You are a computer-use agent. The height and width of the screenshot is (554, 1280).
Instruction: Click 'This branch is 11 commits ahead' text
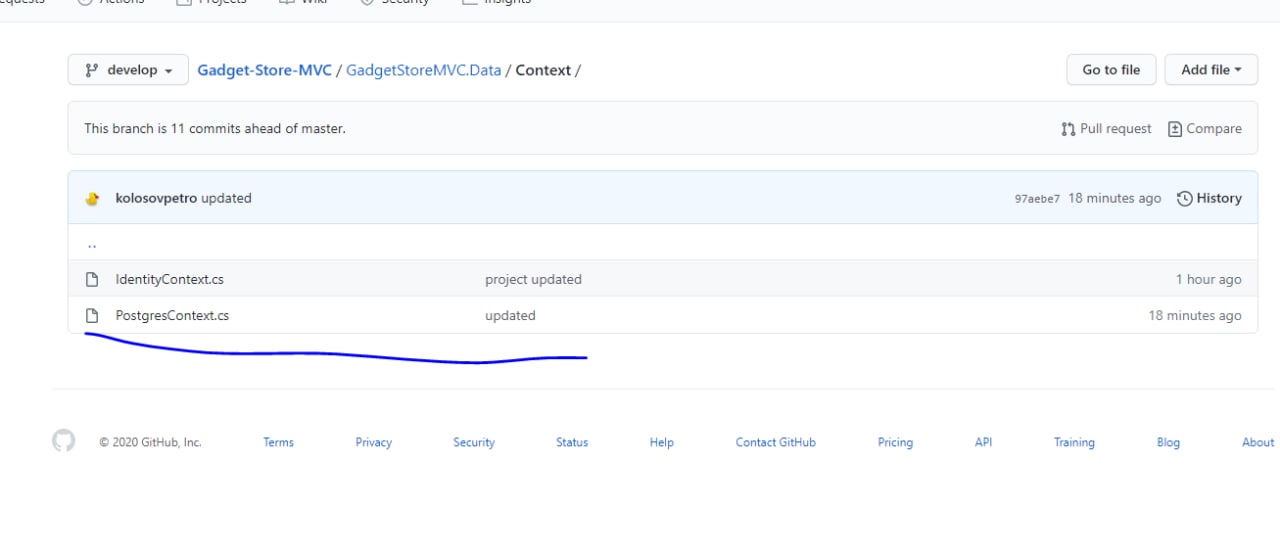click(x=215, y=129)
